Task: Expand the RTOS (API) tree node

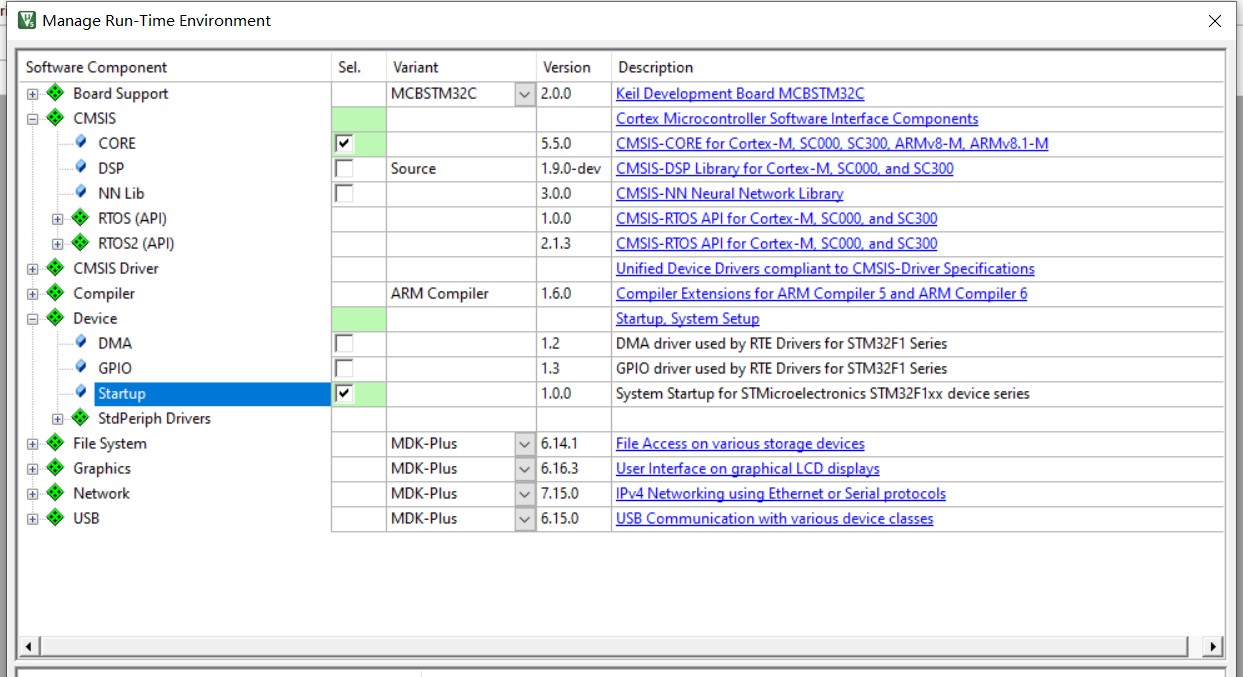Action: pyautogui.click(x=58, y=219)
